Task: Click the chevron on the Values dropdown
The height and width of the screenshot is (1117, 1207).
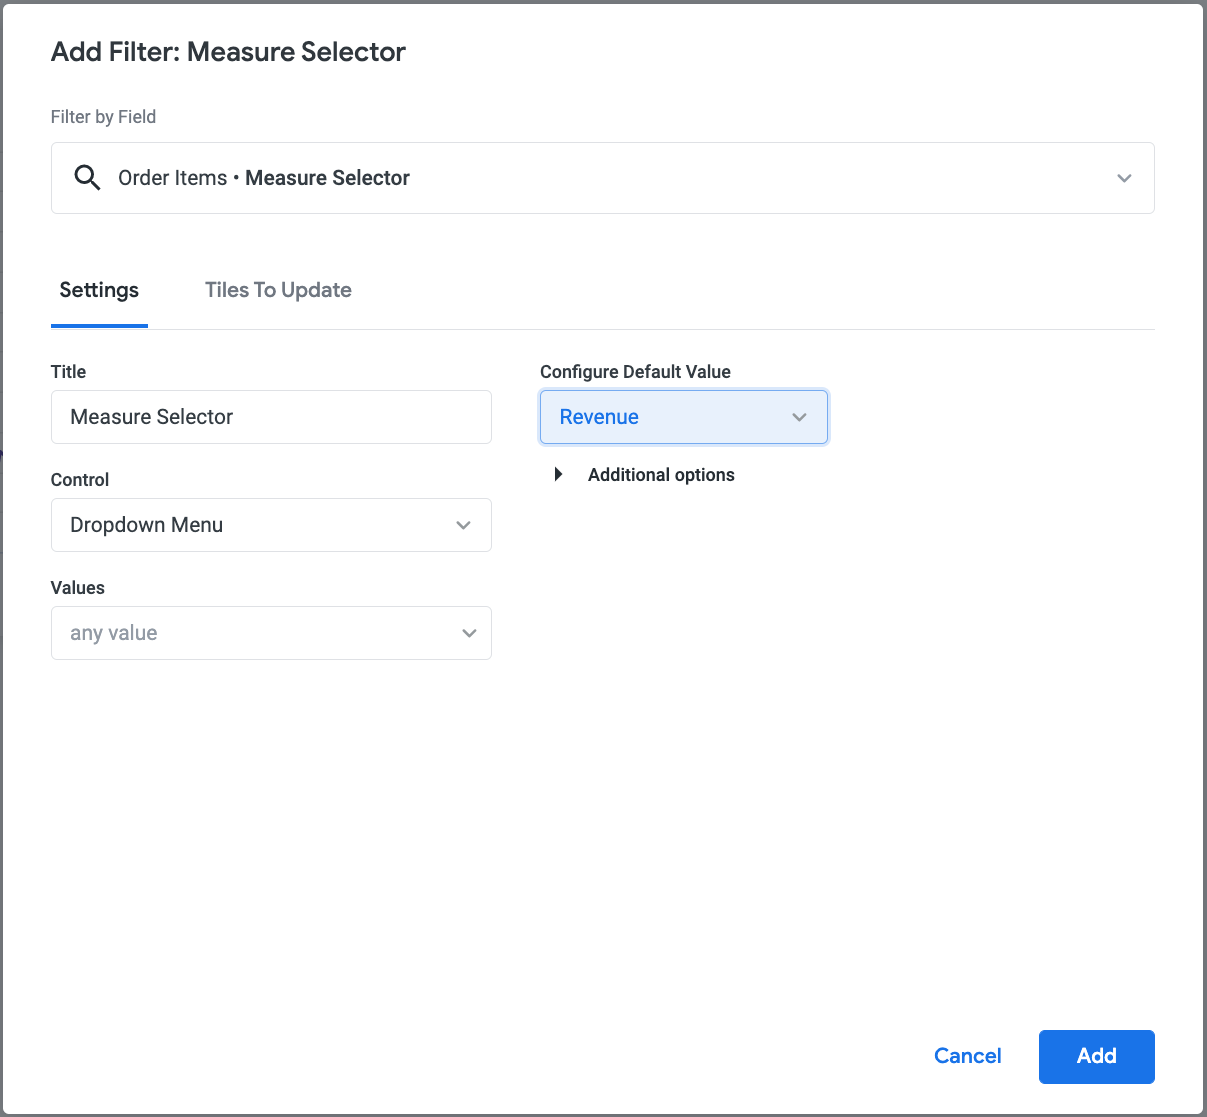Action: 468,633
